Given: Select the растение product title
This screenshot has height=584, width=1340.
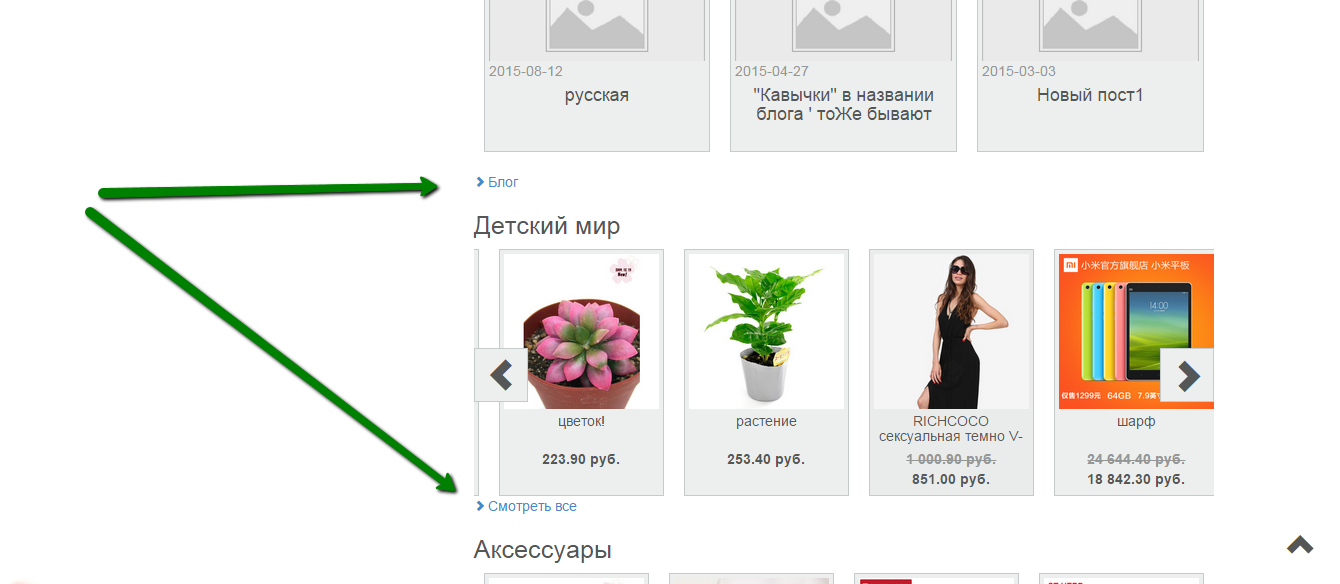Looking at the screenshot, I should click(766, 421).
